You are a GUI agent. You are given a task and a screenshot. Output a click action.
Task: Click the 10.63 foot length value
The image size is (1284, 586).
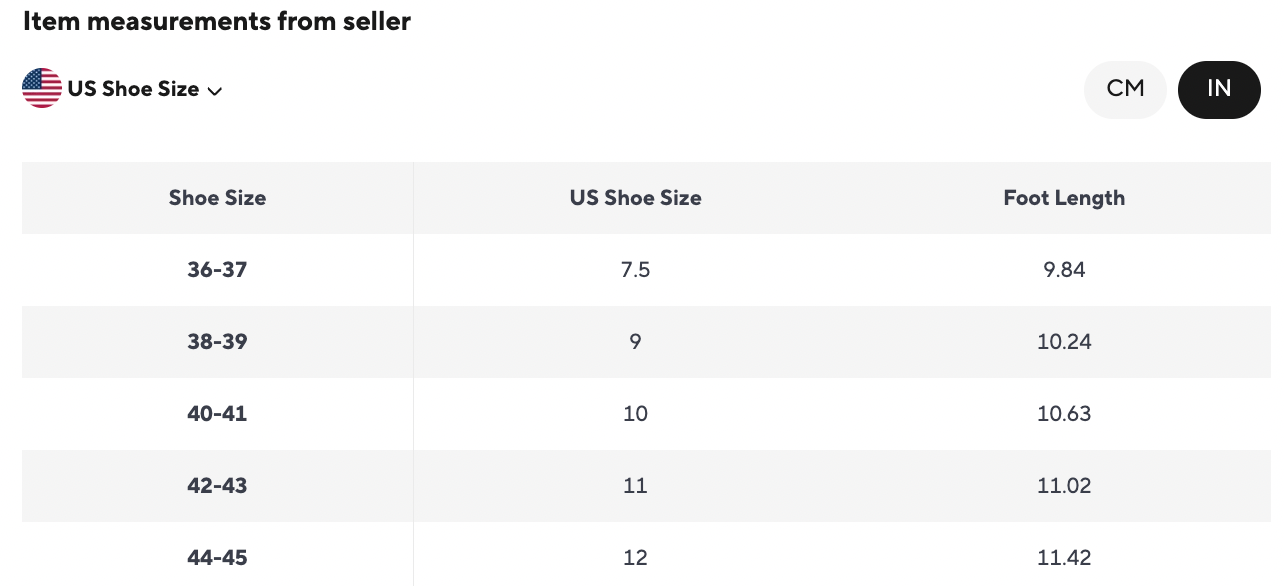1063,414
